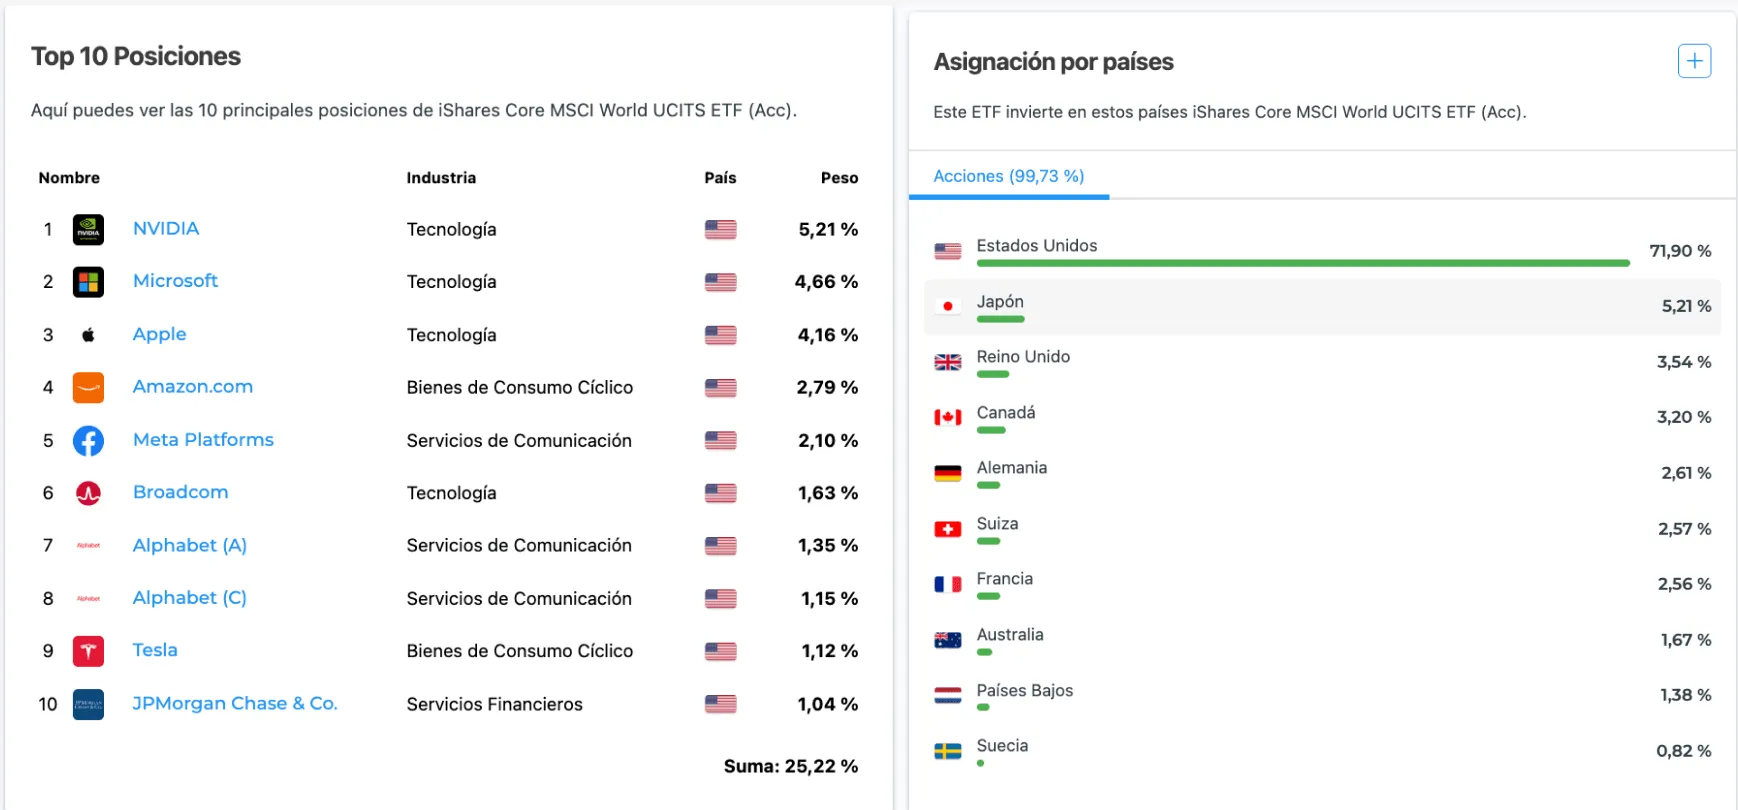Click the Tesla logo icon
This screenshot has width=1738, height=810.
88,651
